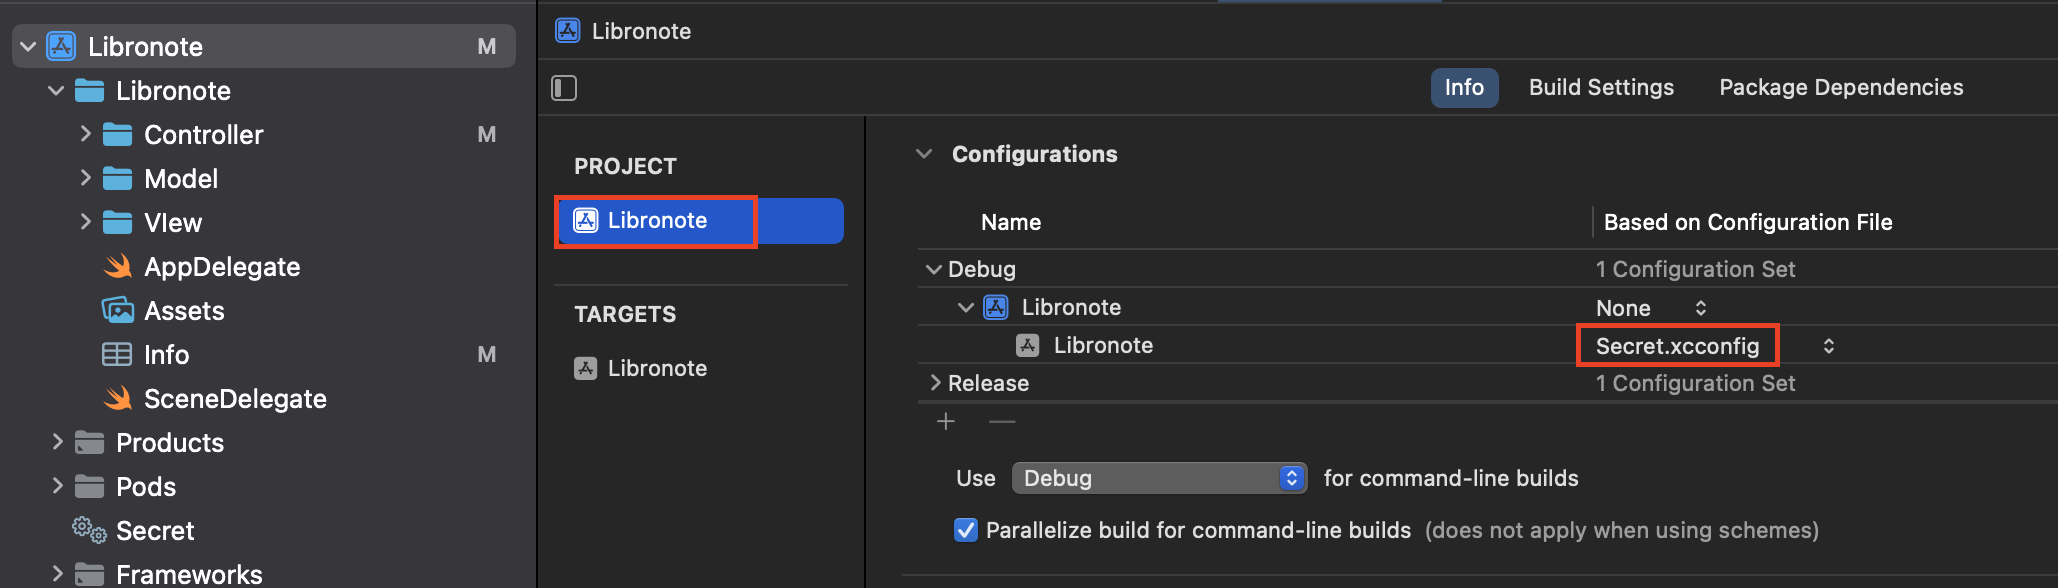Viewport: 2058px width, 588px height.
Task: Select Libronote under PROJECT section
Action: pyautogui.click(x=656, y=221)
